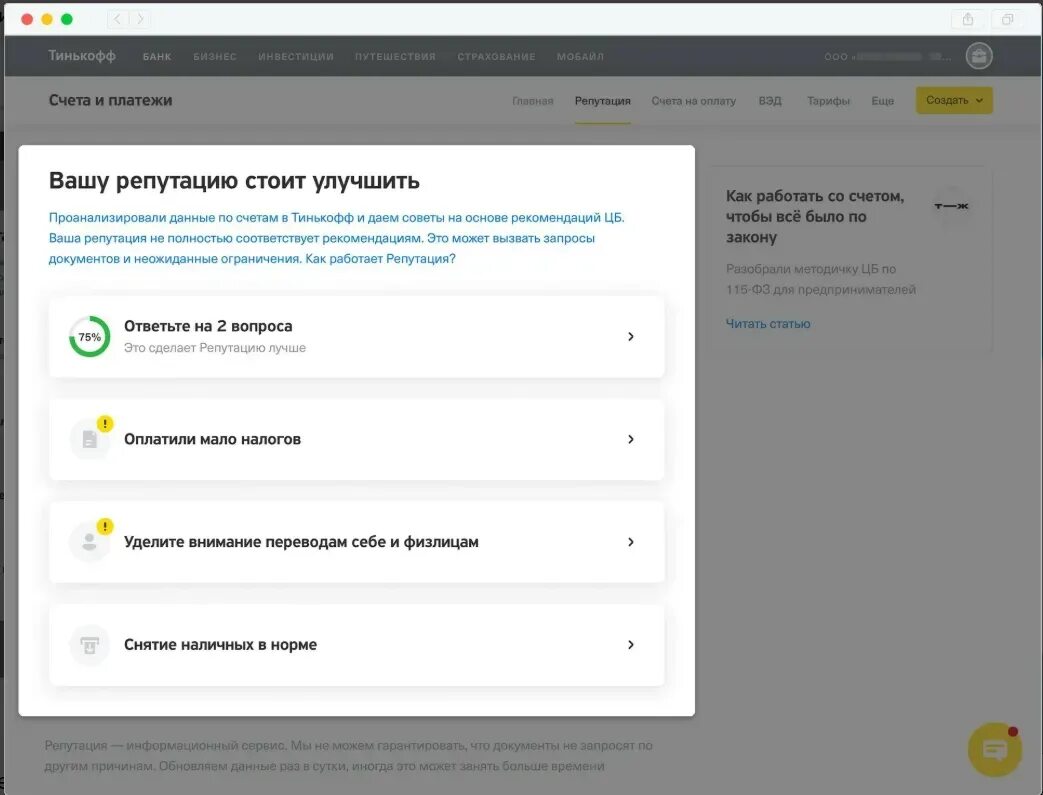Screen dimensions: 1043x795
Task: Go to 'ИНВЕСТИЦИИ' in top menu
Action: (x=296, y=57)
